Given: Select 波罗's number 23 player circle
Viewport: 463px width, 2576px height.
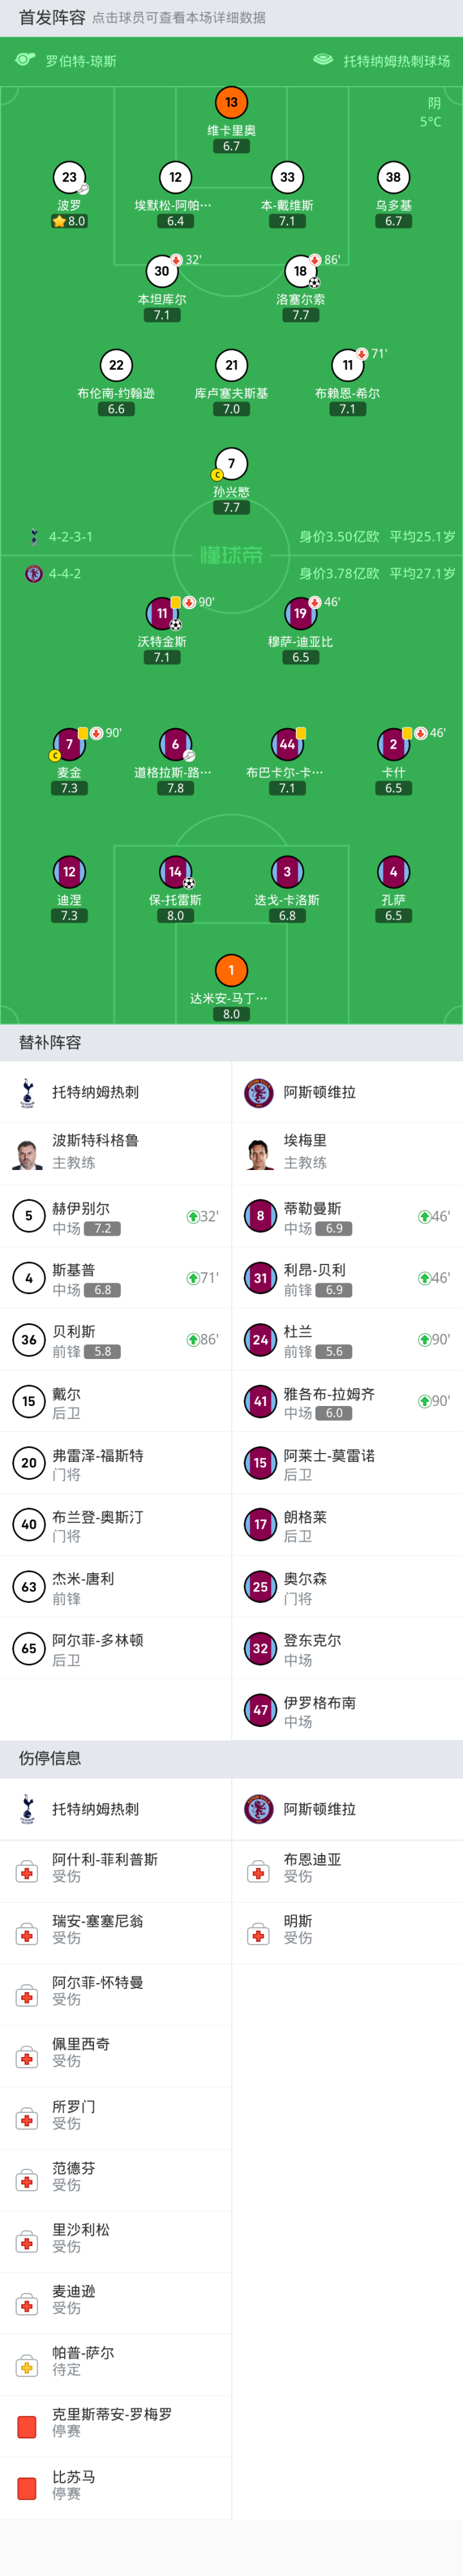Looking at the screenshot, I should point(69,177).
